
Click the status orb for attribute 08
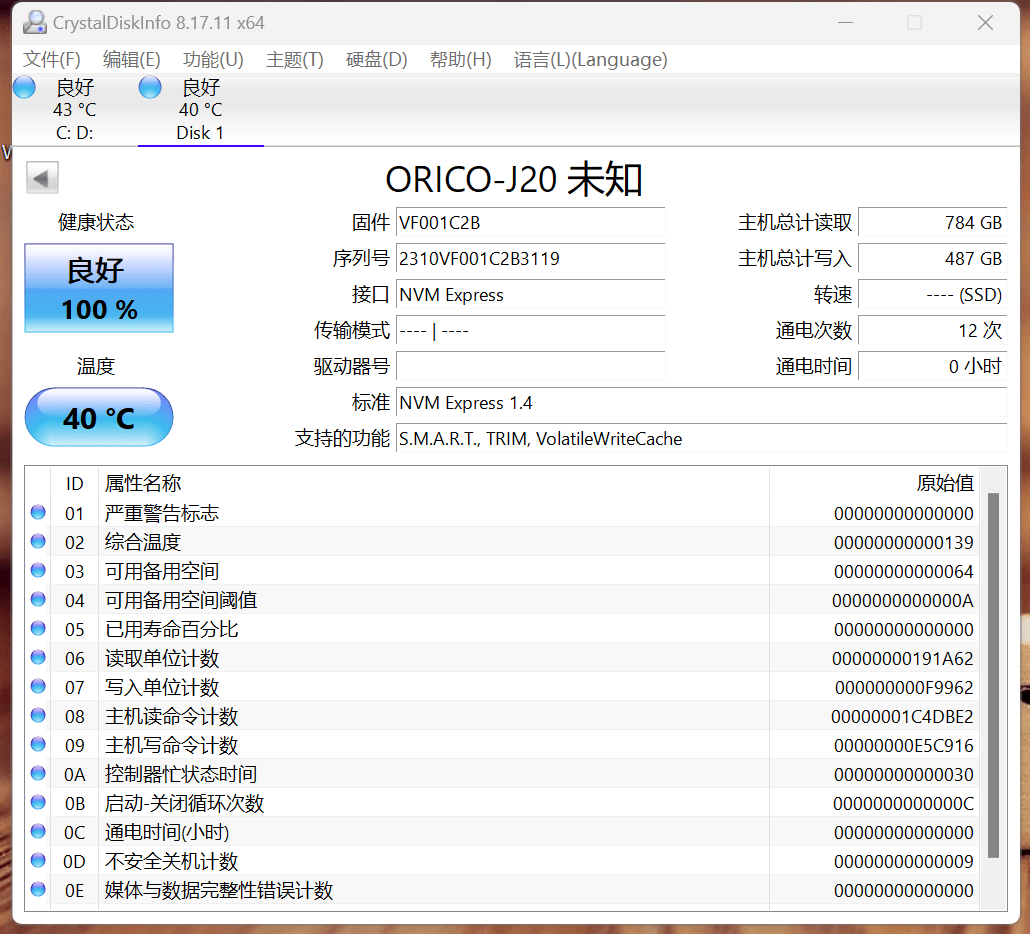coord(38,715)
